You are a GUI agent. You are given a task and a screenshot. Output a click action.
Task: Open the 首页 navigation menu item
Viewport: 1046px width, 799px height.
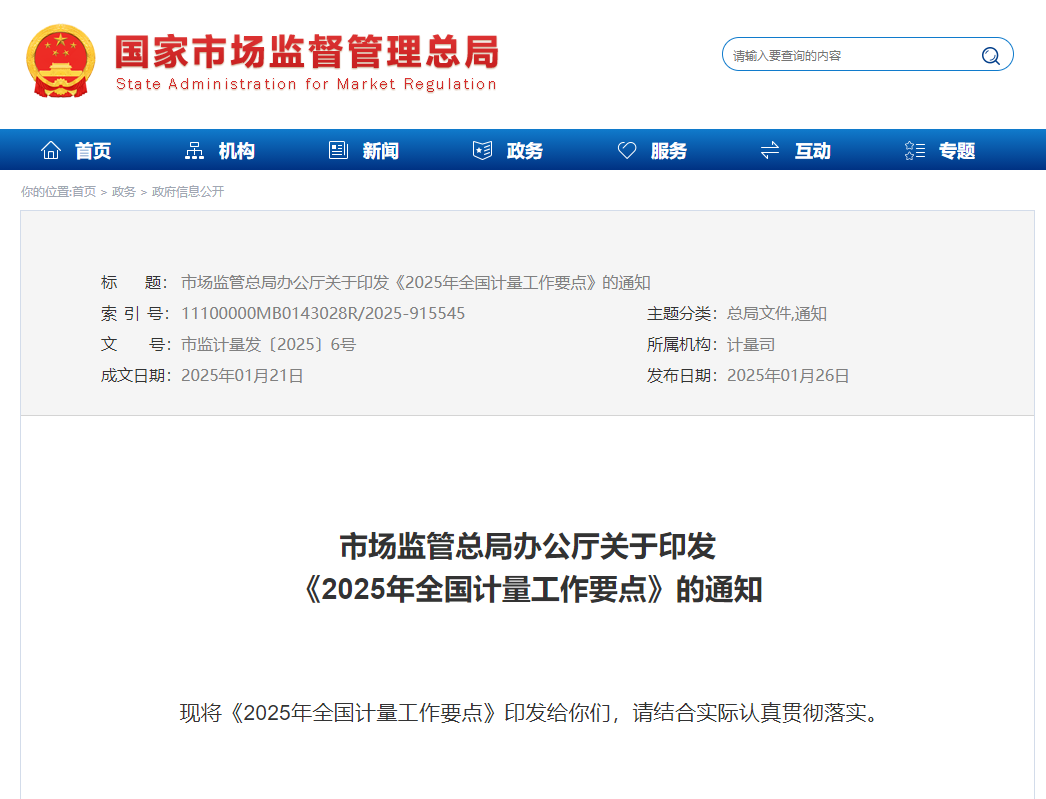coord(93,151)
